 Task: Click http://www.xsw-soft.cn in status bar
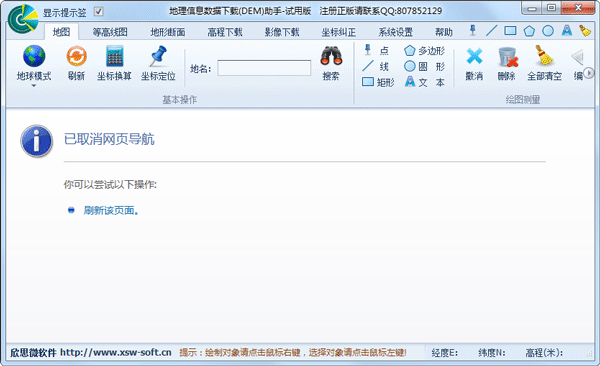[x=116, y=353]
